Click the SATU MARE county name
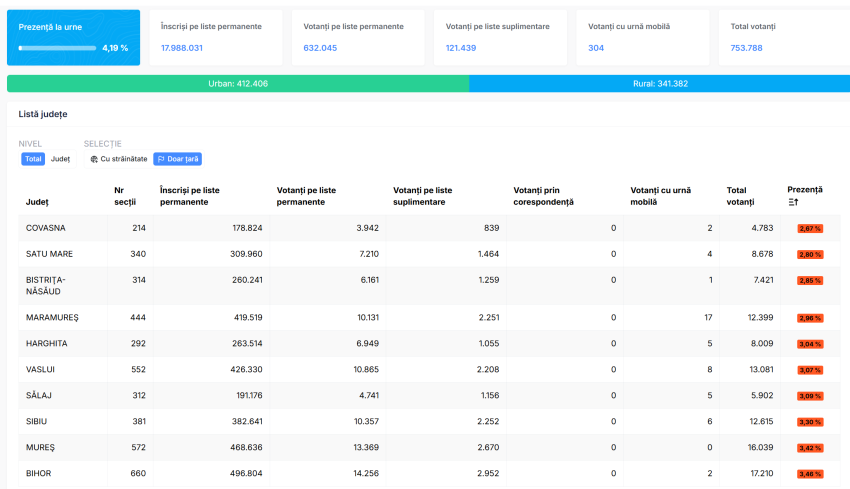This screenshot has height=489, width=850. pyautogui.click(x=49, y=254)
